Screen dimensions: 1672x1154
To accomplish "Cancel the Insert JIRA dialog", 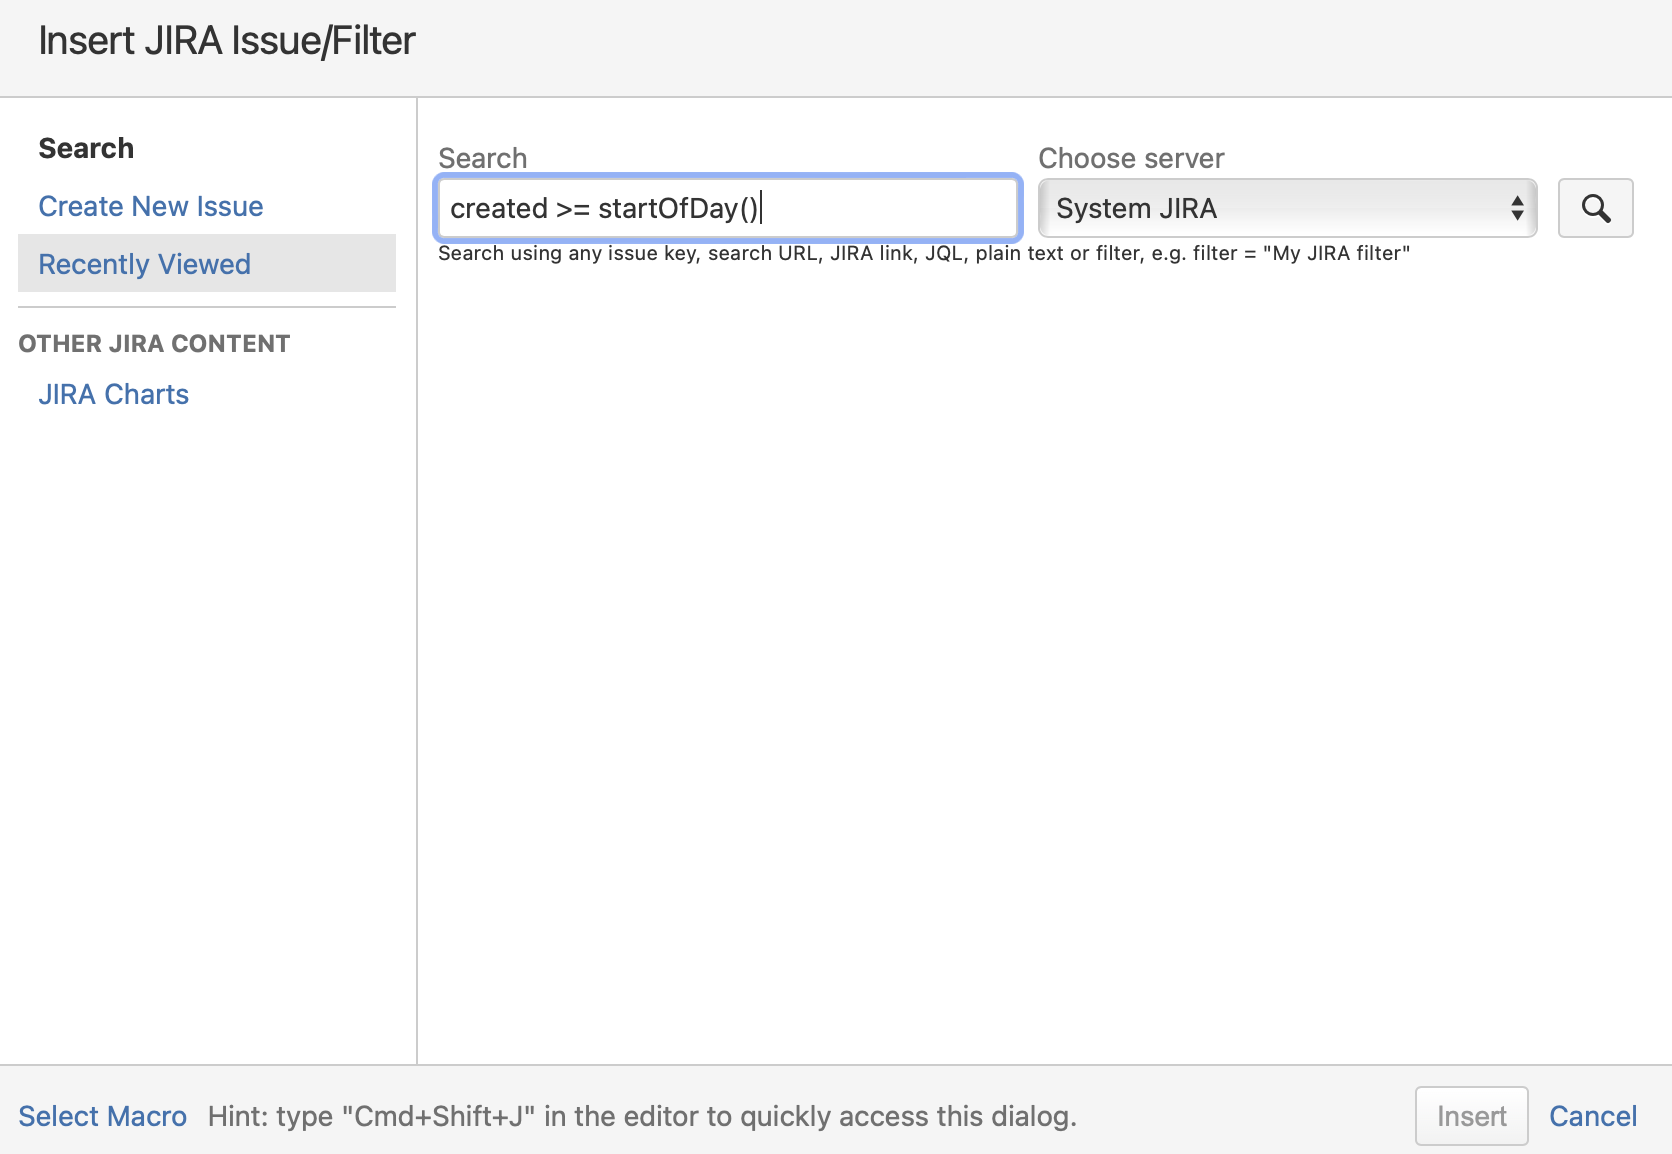I will coord(1592,1115).
